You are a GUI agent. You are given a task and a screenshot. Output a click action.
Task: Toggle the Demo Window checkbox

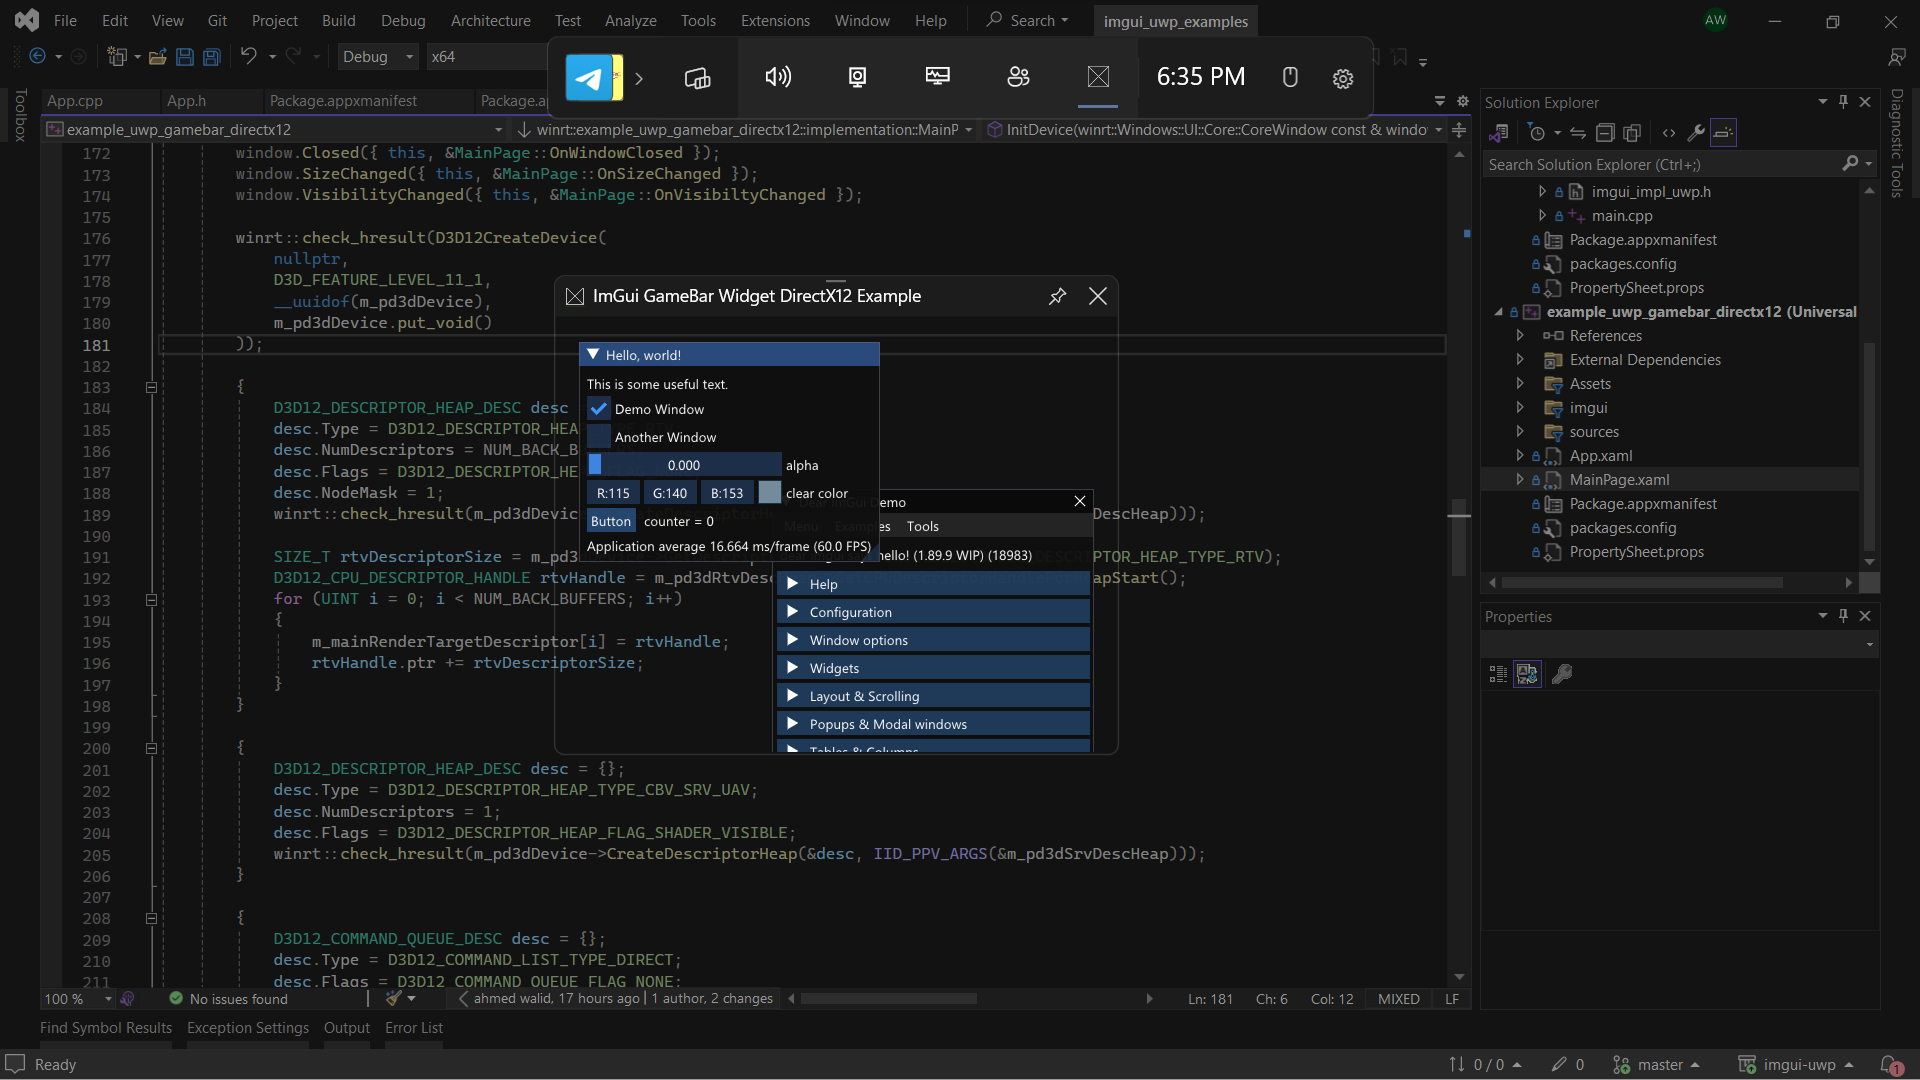click(x=599, y=409)
